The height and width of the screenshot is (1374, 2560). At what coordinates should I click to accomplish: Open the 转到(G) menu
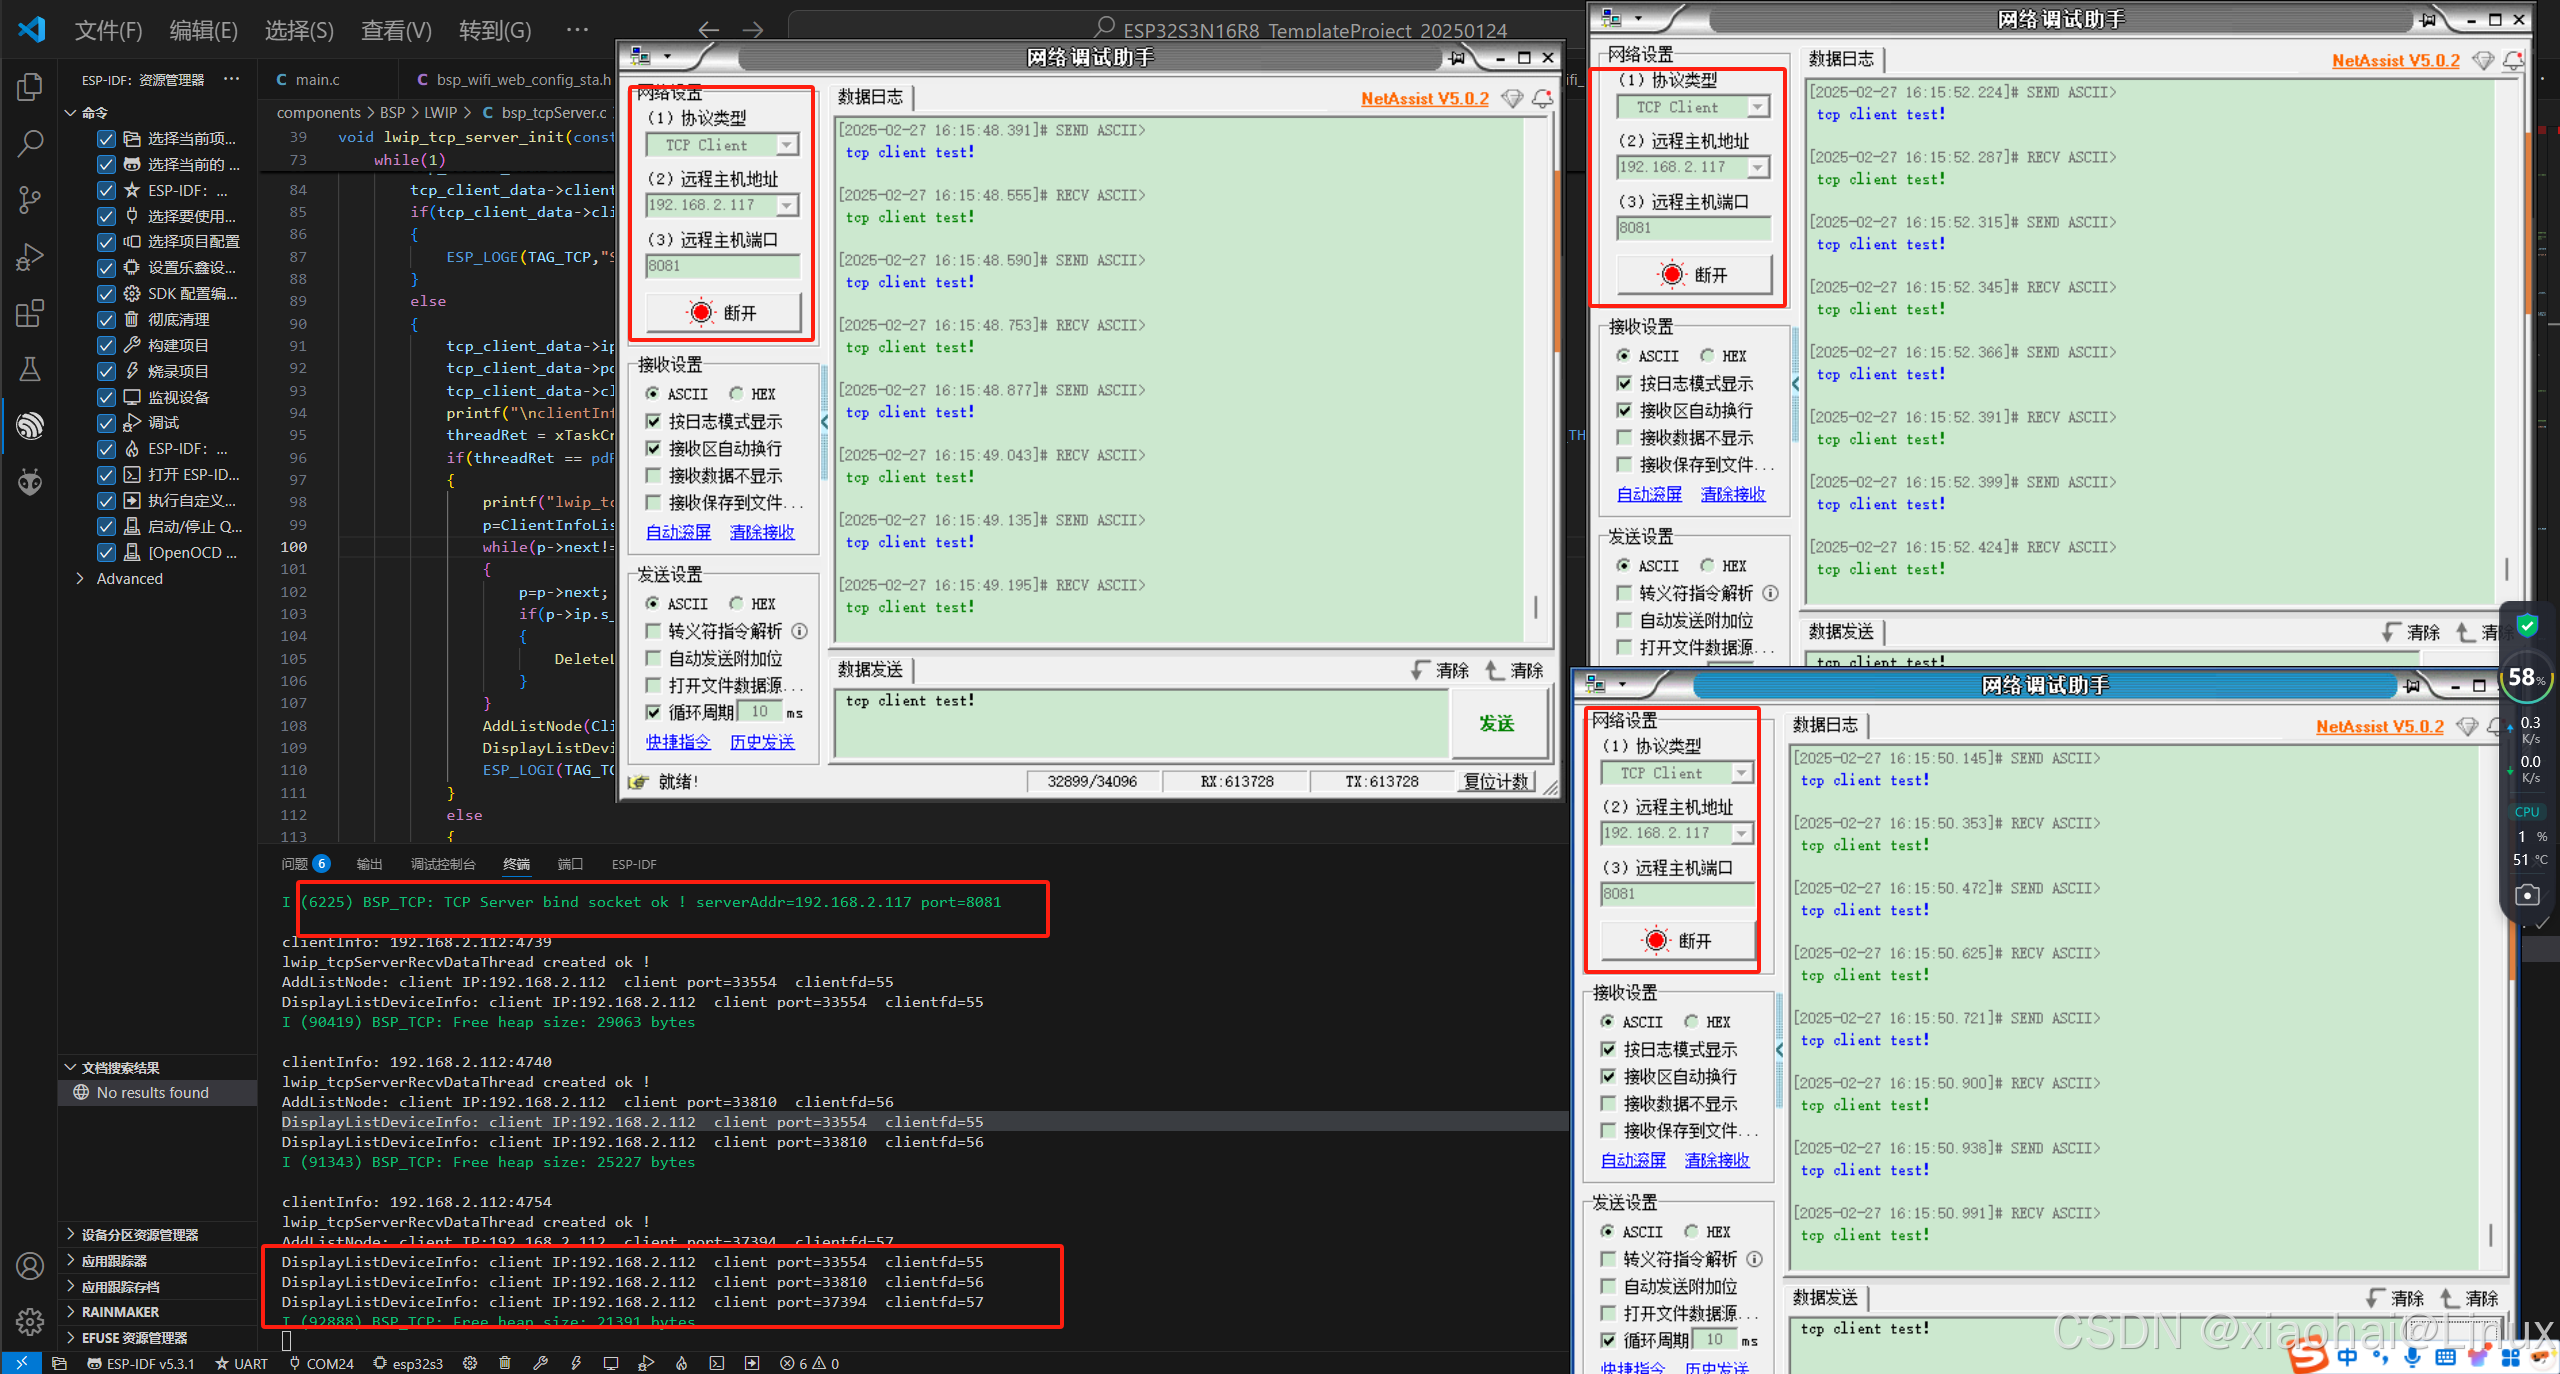(494, 30)
